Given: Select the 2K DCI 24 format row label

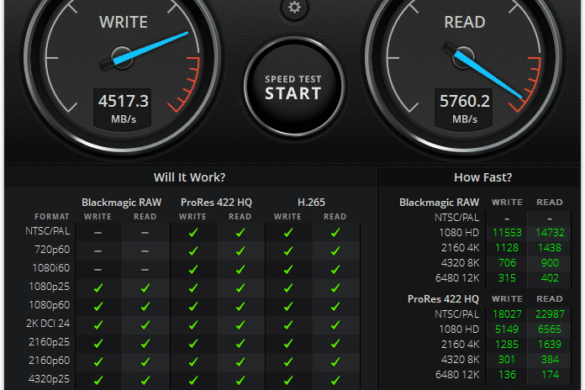Looking at the screenshot, I should click(x=48, y=323).
